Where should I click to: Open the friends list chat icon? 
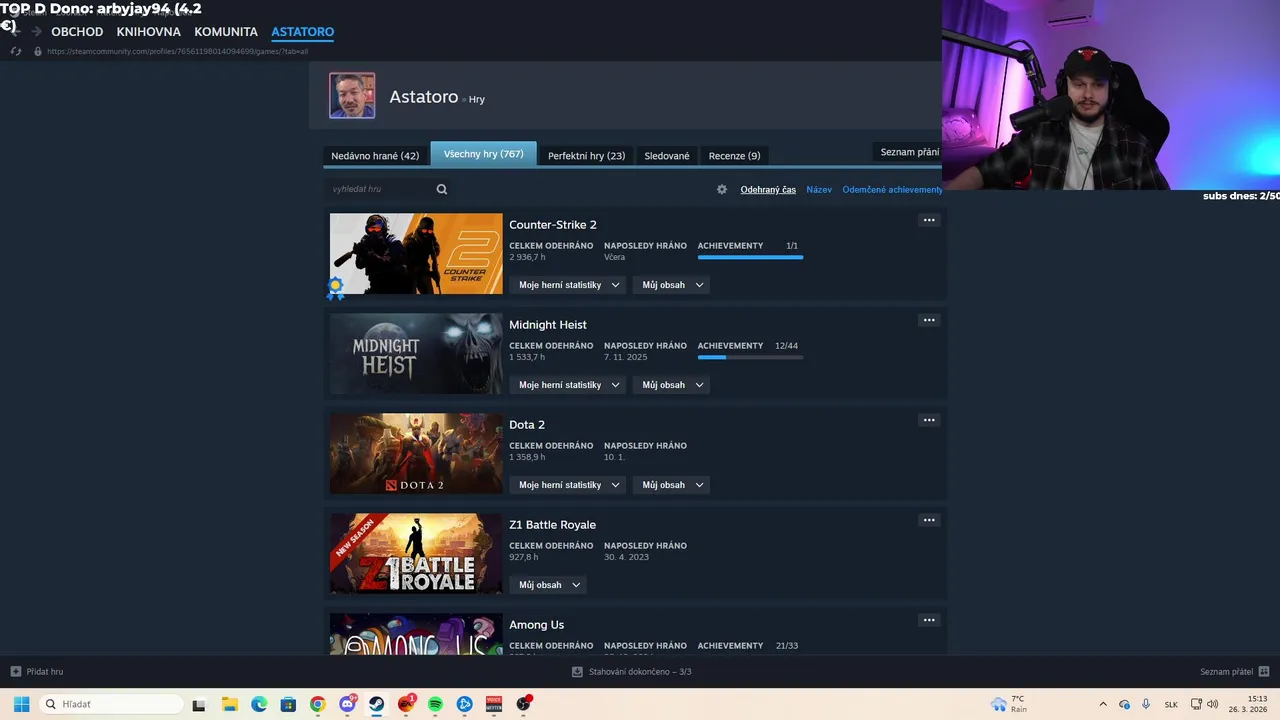point(1264,671)
